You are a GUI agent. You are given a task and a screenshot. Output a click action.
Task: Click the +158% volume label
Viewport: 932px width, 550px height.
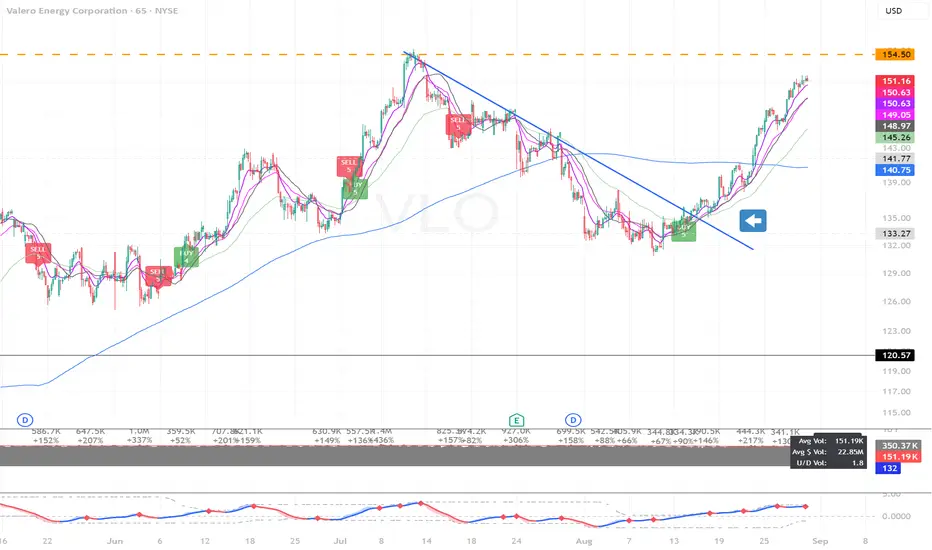click(571, 441)
